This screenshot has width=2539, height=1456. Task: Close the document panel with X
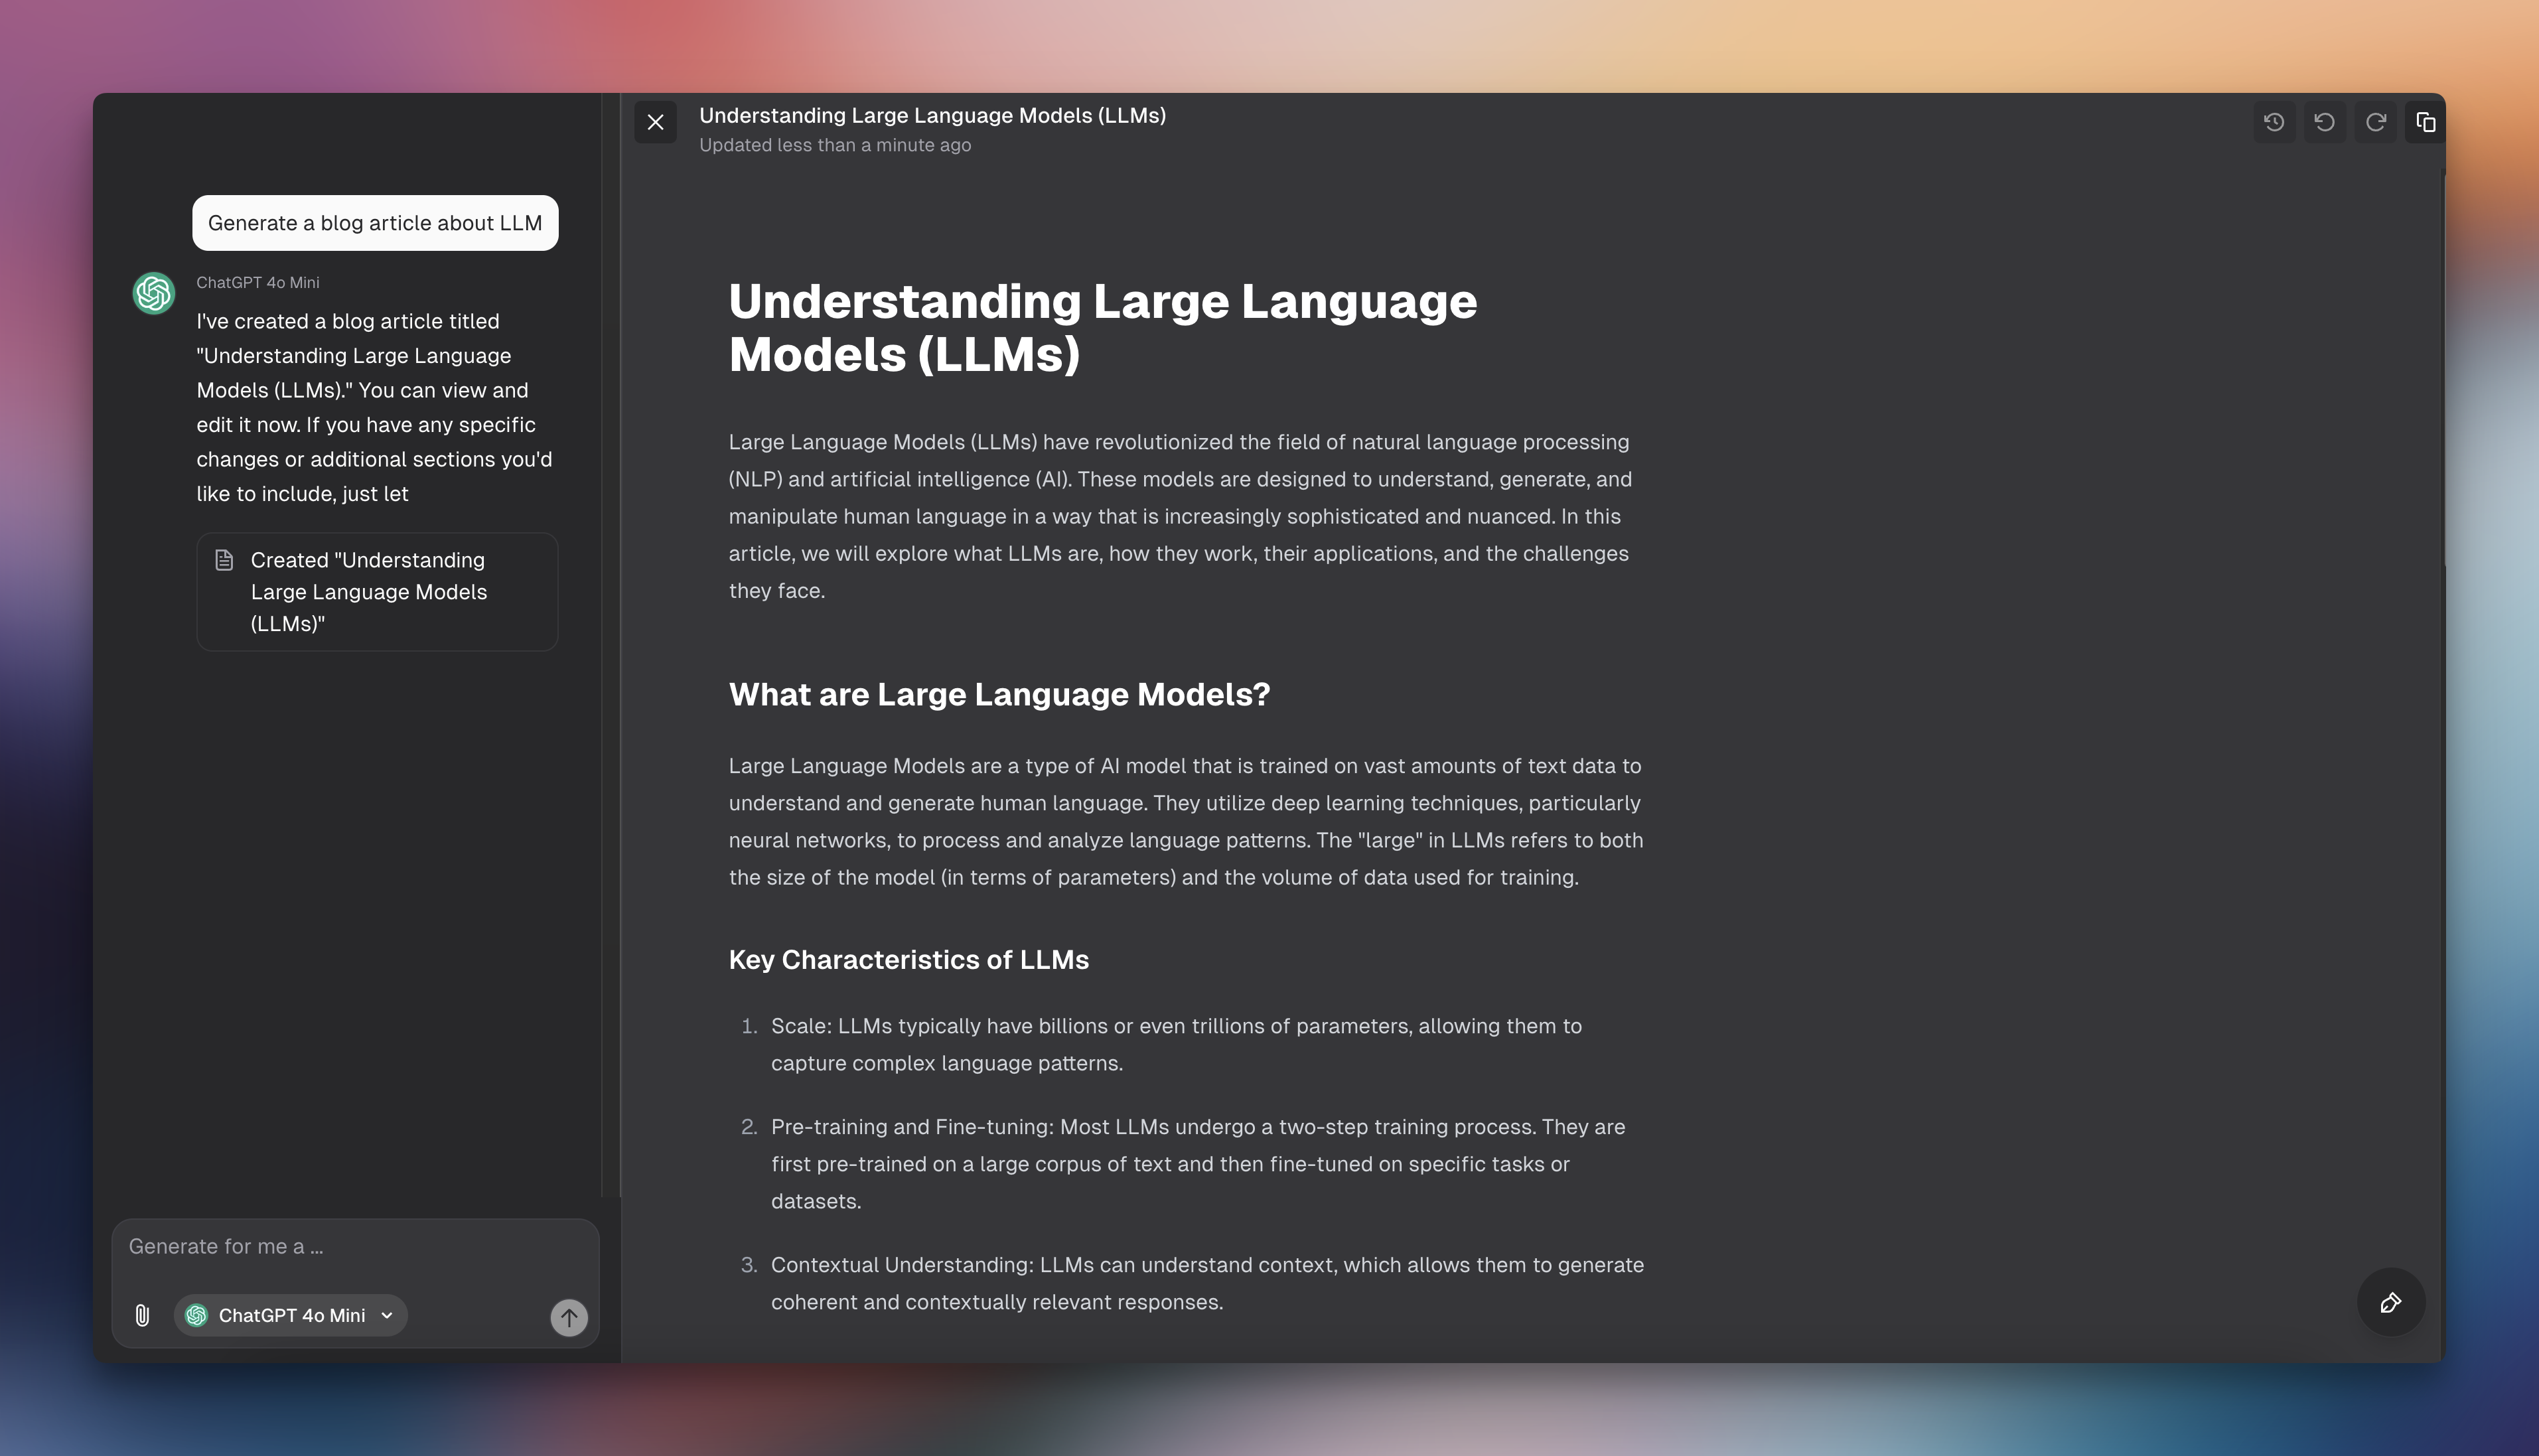point(655,122)
